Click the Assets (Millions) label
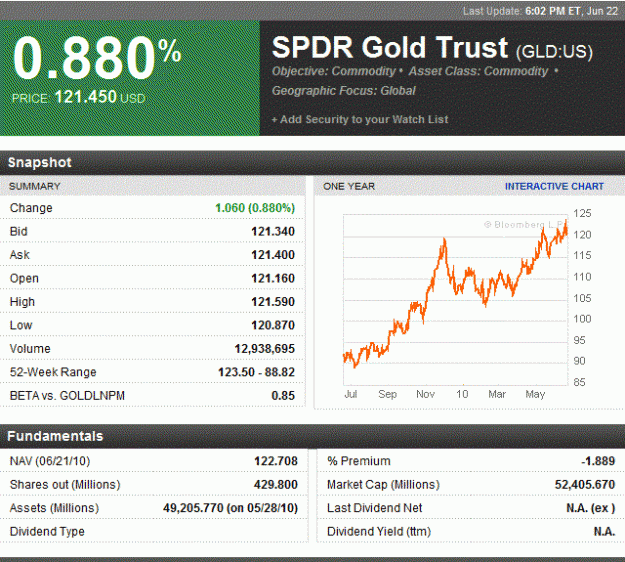 tap(54, 508)
